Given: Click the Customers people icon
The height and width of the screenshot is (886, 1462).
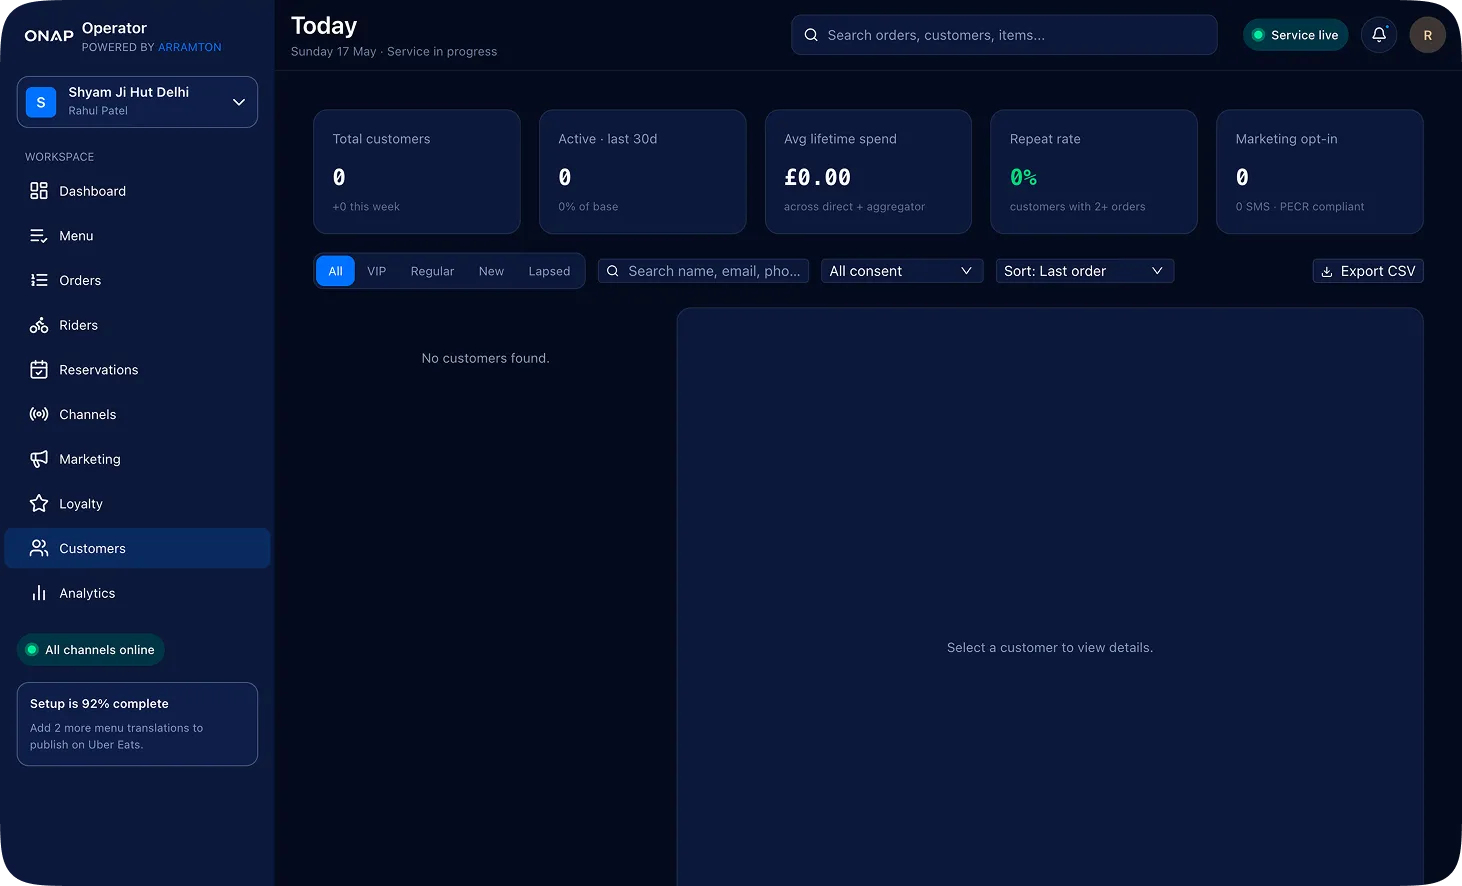Looking at the screenshot, I should [39, 548].
